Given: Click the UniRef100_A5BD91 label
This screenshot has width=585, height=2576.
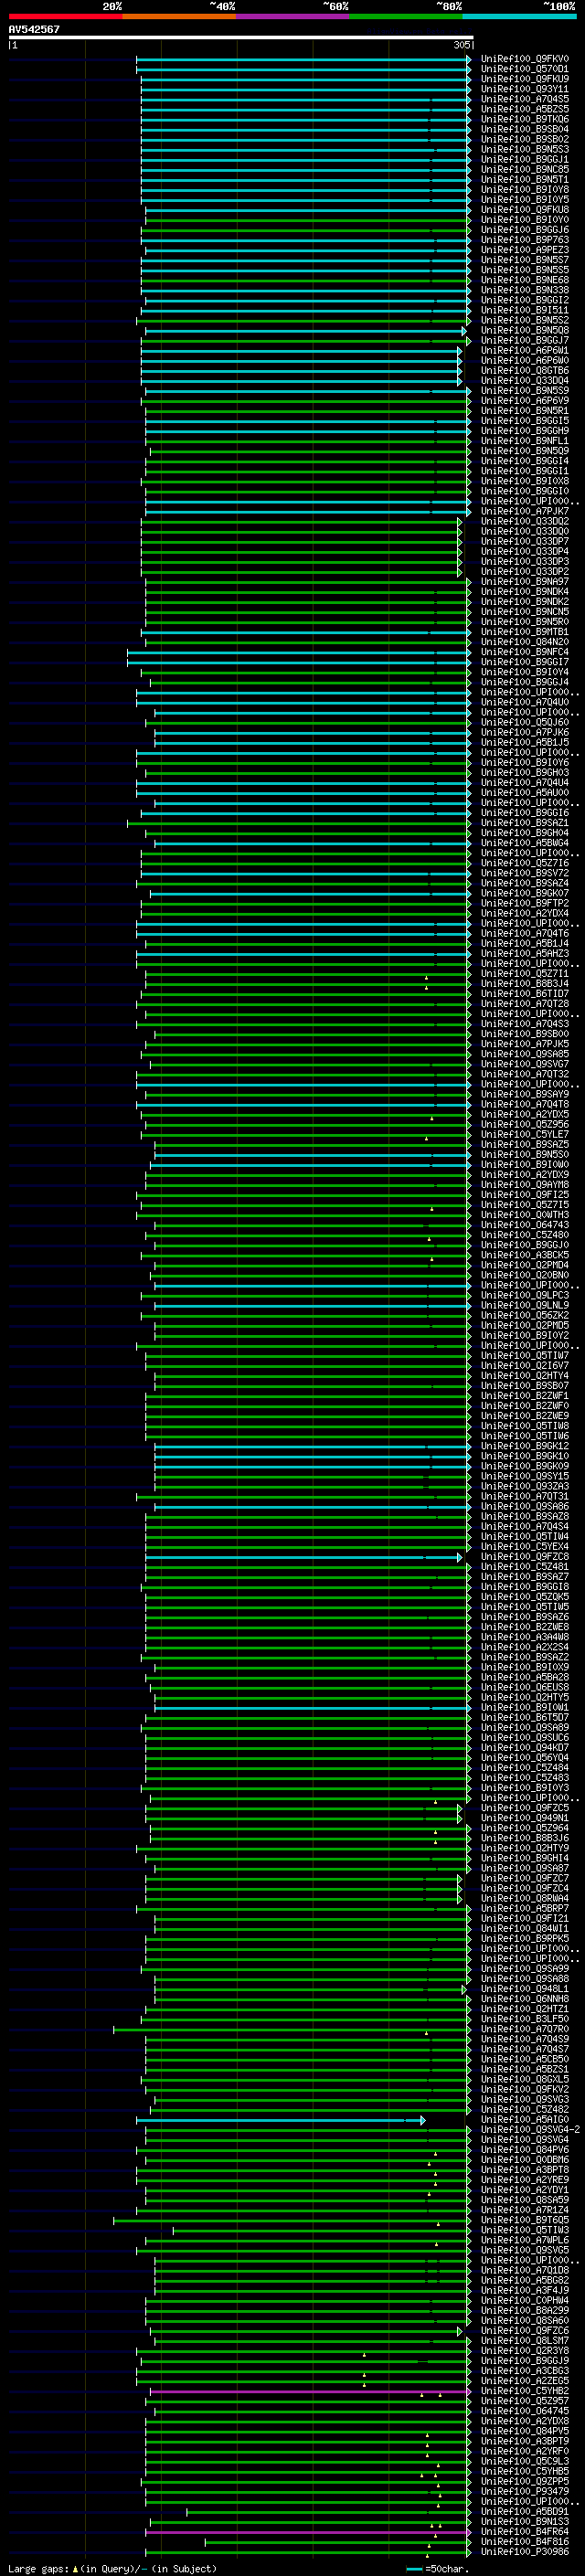Looking at the screenshot, I should pyautogui.click(x=525, y=2512).
